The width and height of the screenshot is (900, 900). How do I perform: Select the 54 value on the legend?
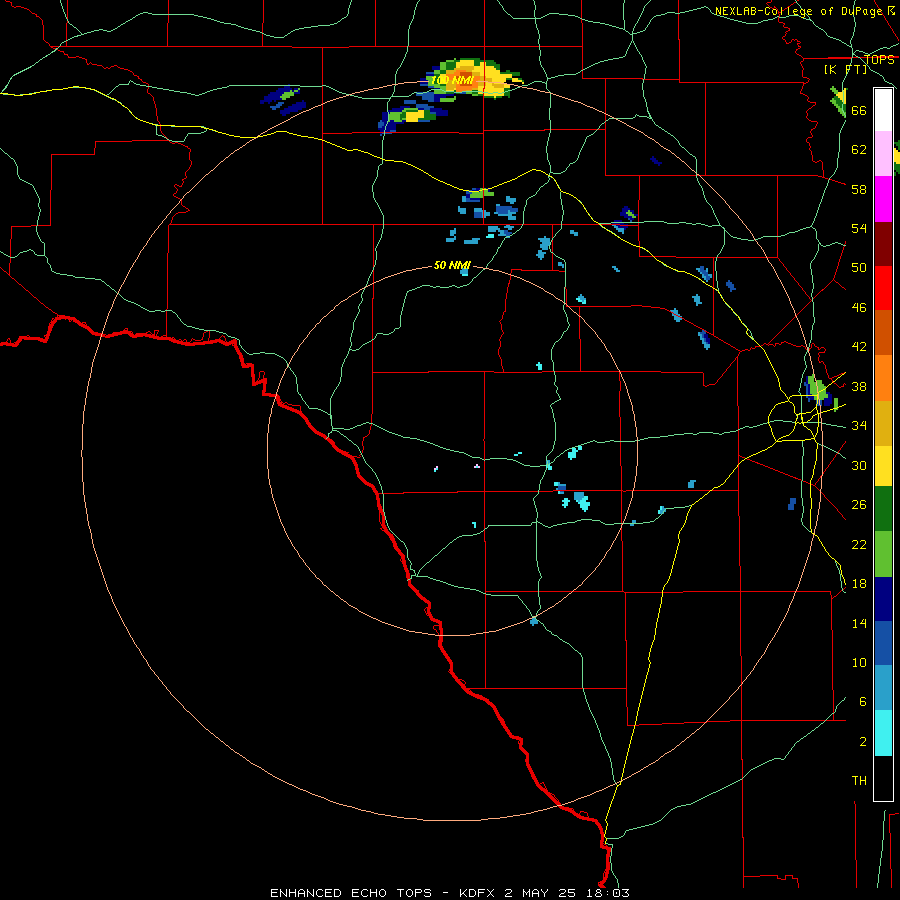tap(859, 228)
